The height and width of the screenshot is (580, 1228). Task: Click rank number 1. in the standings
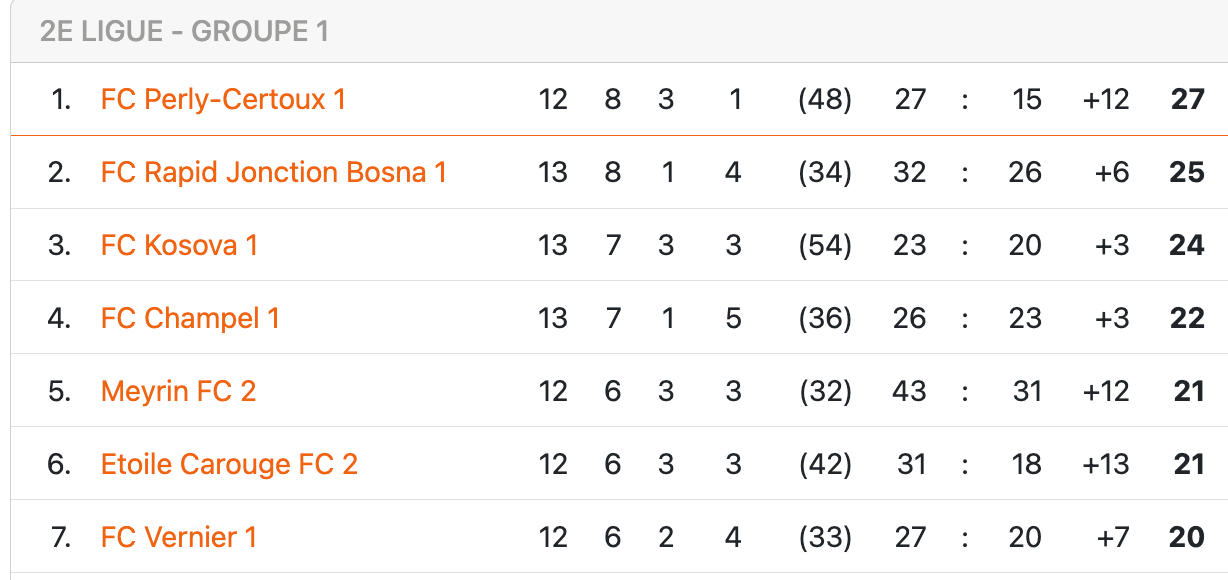point(62,99)
